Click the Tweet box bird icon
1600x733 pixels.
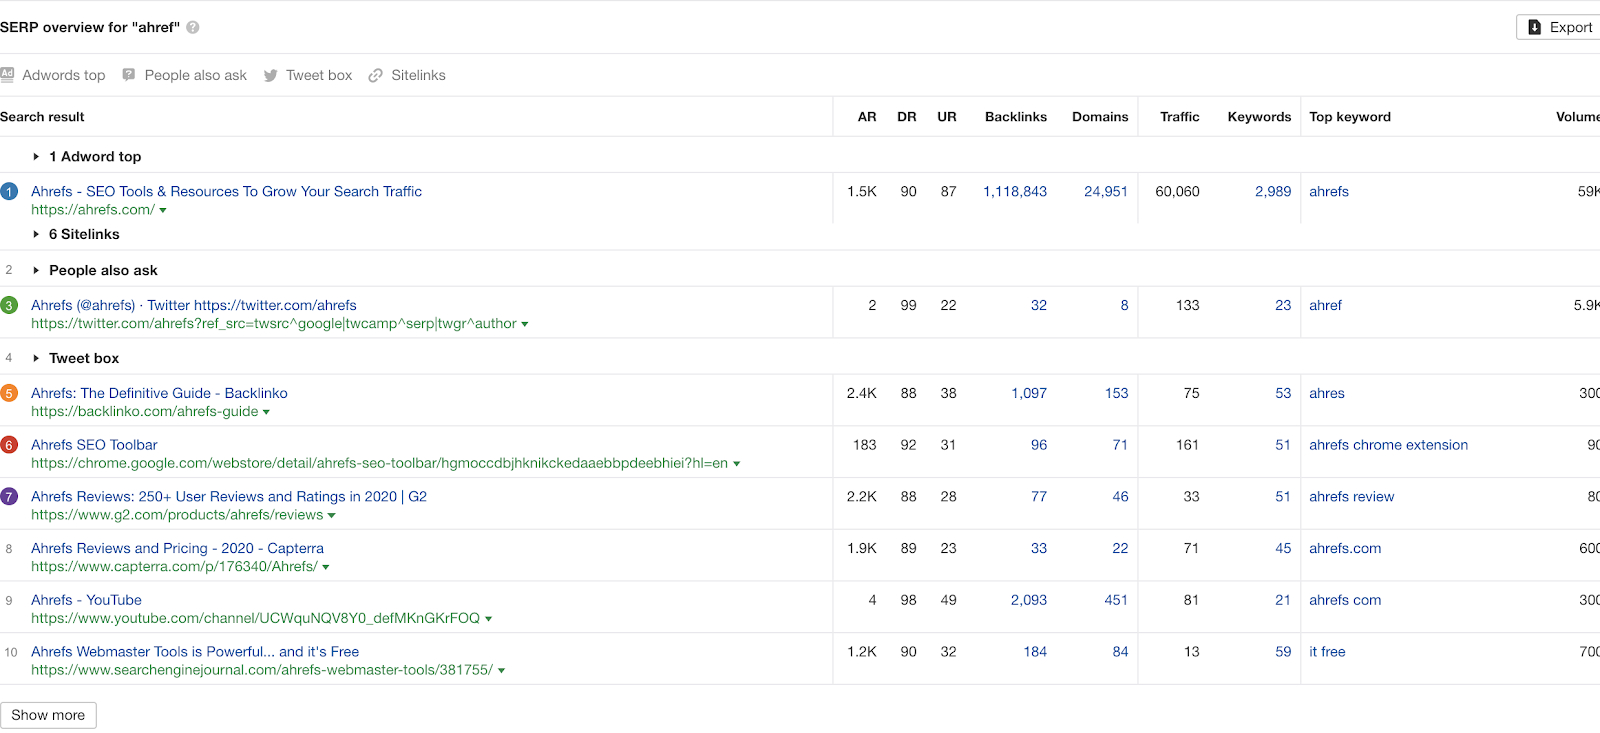coord(270,75)
